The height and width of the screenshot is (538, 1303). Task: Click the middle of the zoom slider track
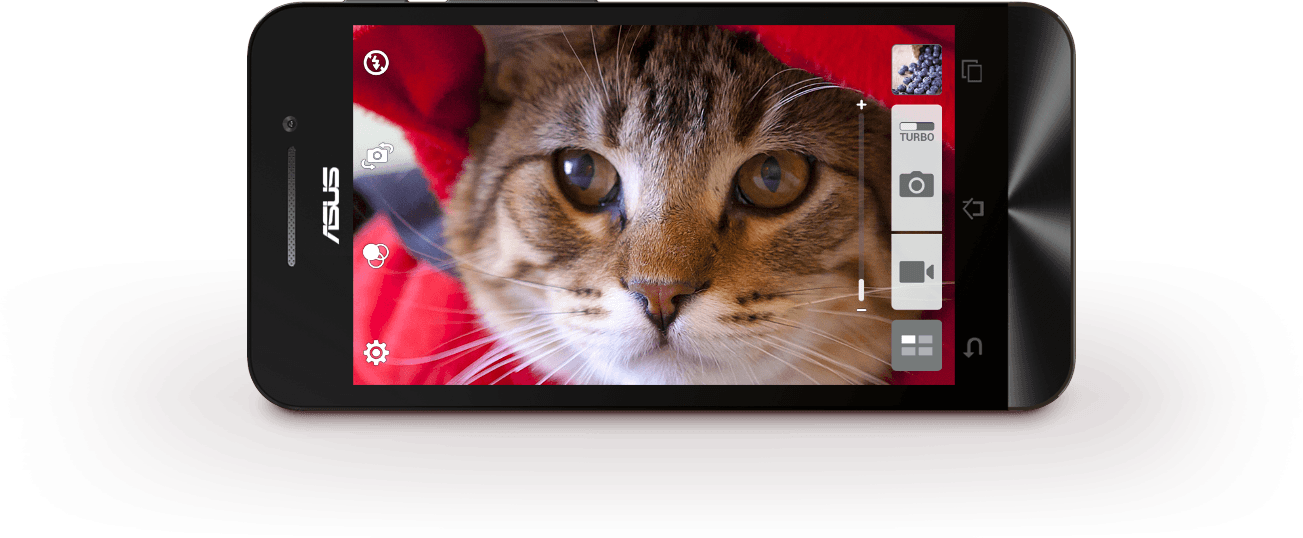tap(861, 200)
